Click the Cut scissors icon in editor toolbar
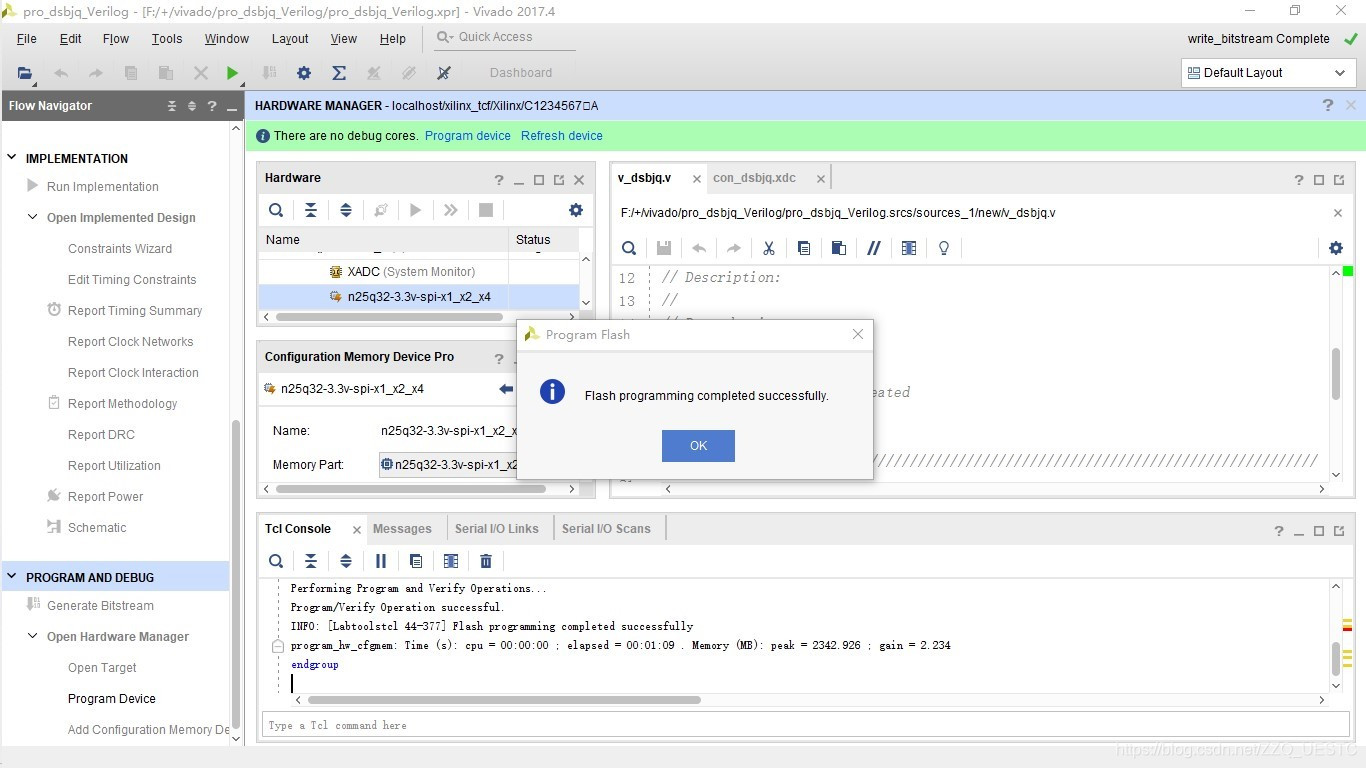1366x768 pixels. [x=769, y=248]
